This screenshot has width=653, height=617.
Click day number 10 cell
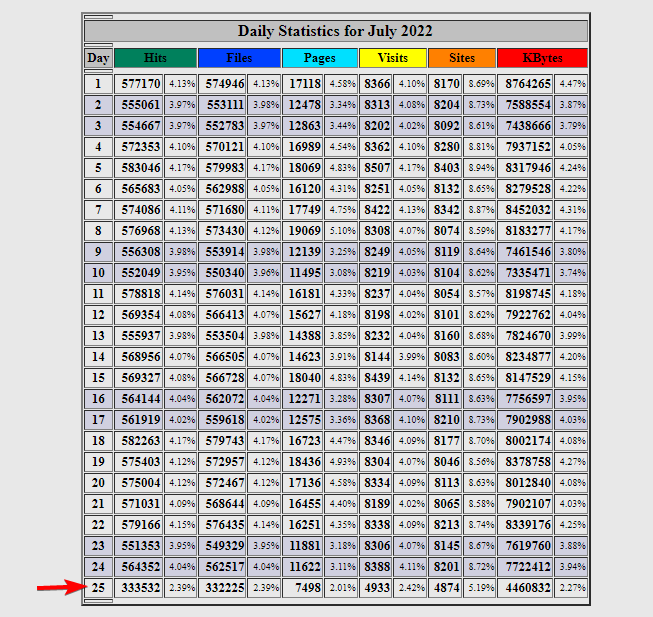pyautogui.click(x=98, y=273)
